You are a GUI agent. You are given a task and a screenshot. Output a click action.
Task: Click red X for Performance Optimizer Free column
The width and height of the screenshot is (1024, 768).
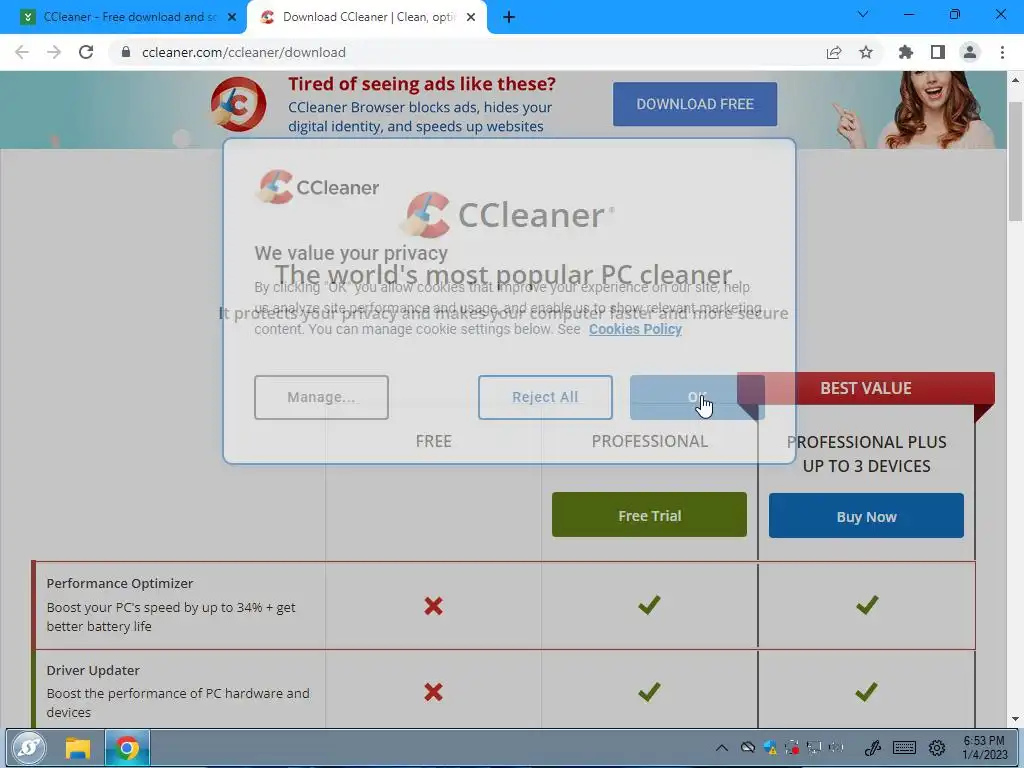point(433,606)
